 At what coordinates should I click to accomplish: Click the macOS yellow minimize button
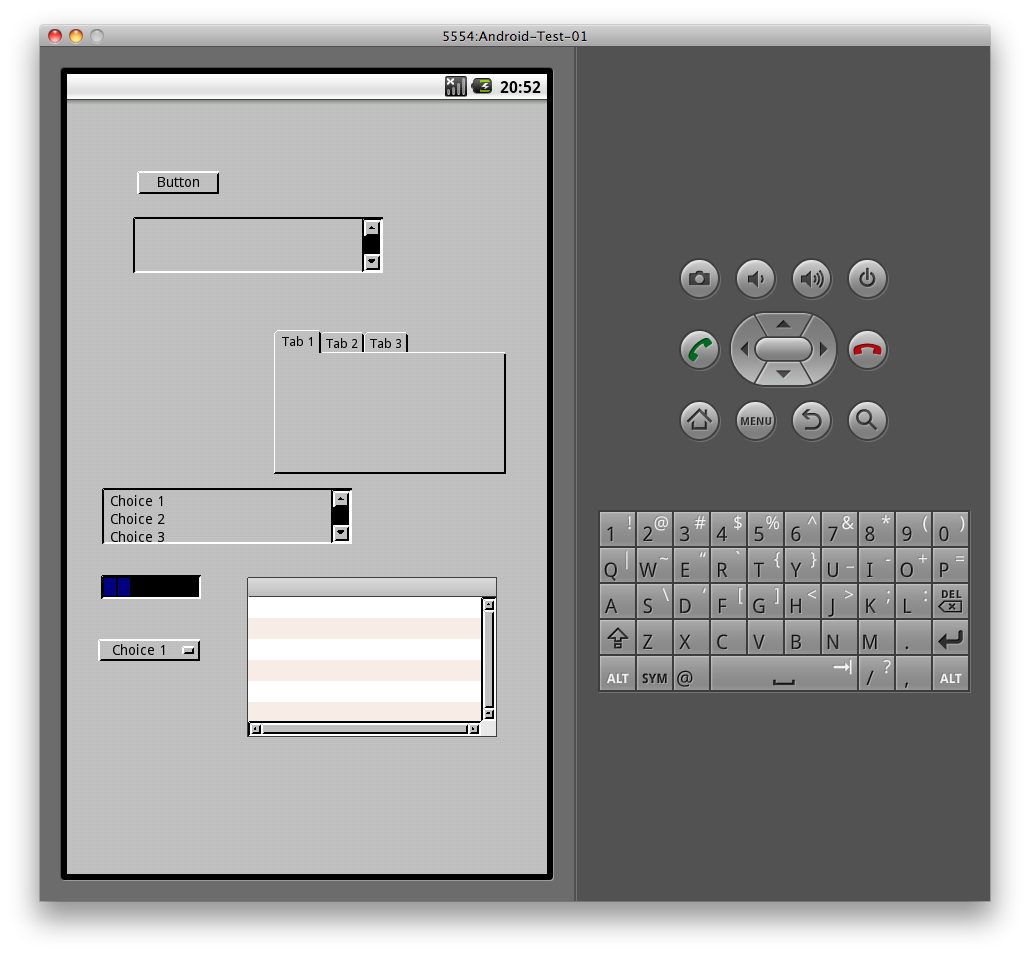76,36
